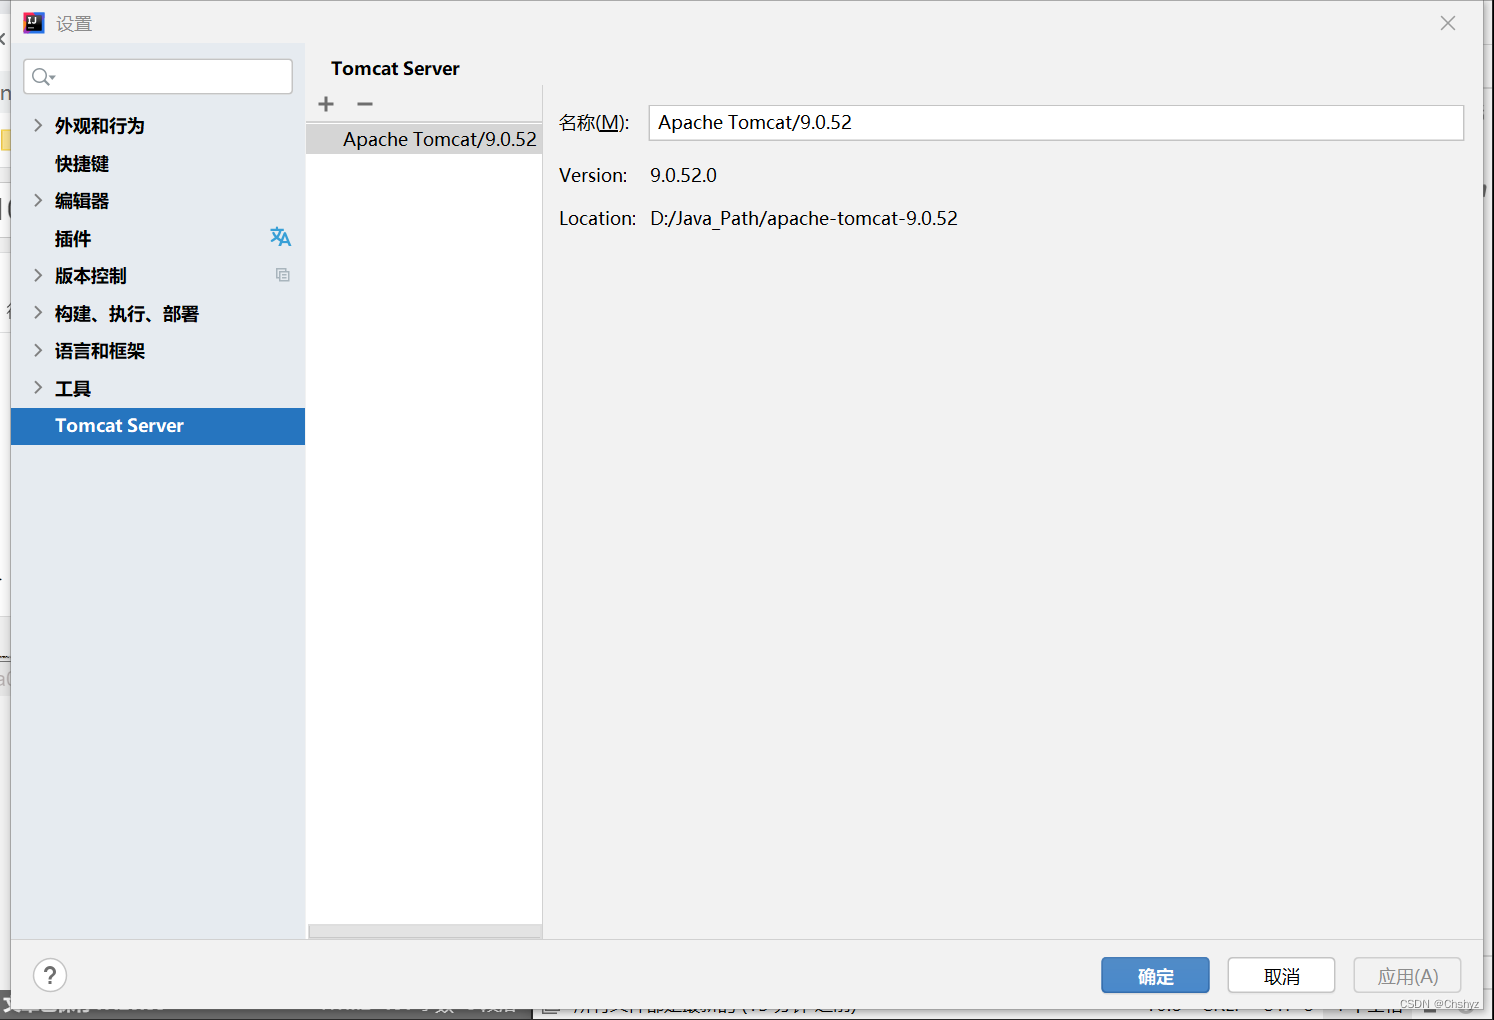Close the 设置 dialog window
The image size is (1494, 1020).
[x=1448, y=23]
